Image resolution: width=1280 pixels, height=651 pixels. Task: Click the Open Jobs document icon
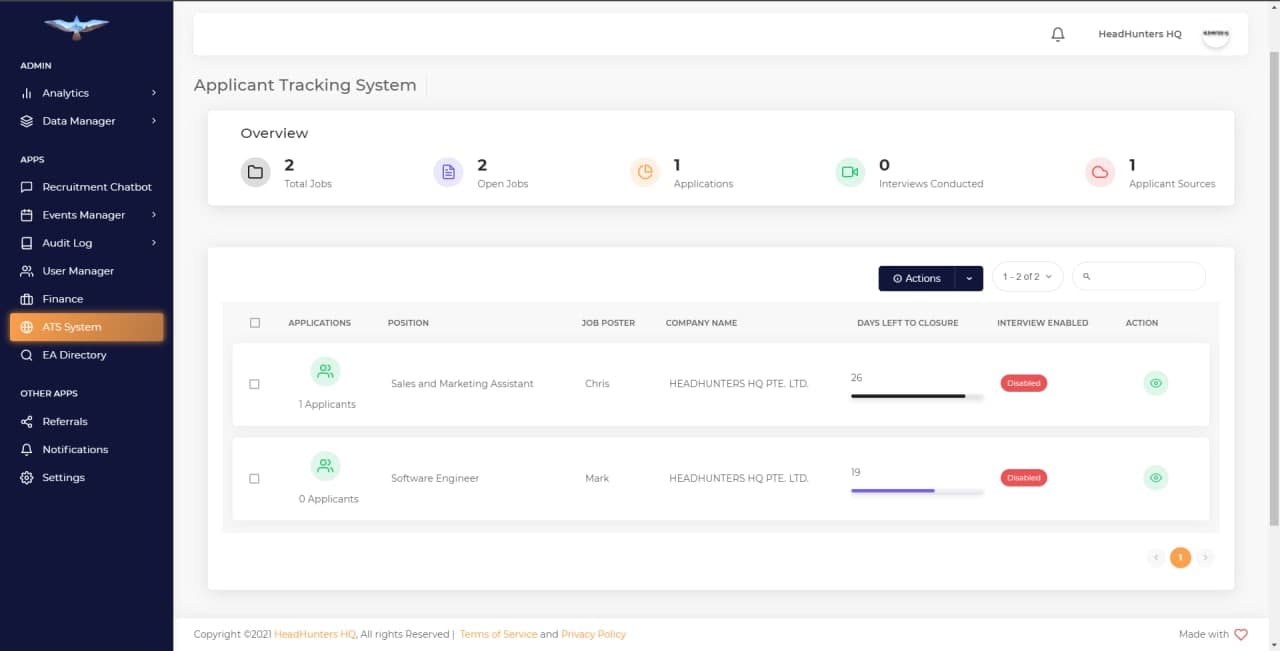(x=448, y=172)
